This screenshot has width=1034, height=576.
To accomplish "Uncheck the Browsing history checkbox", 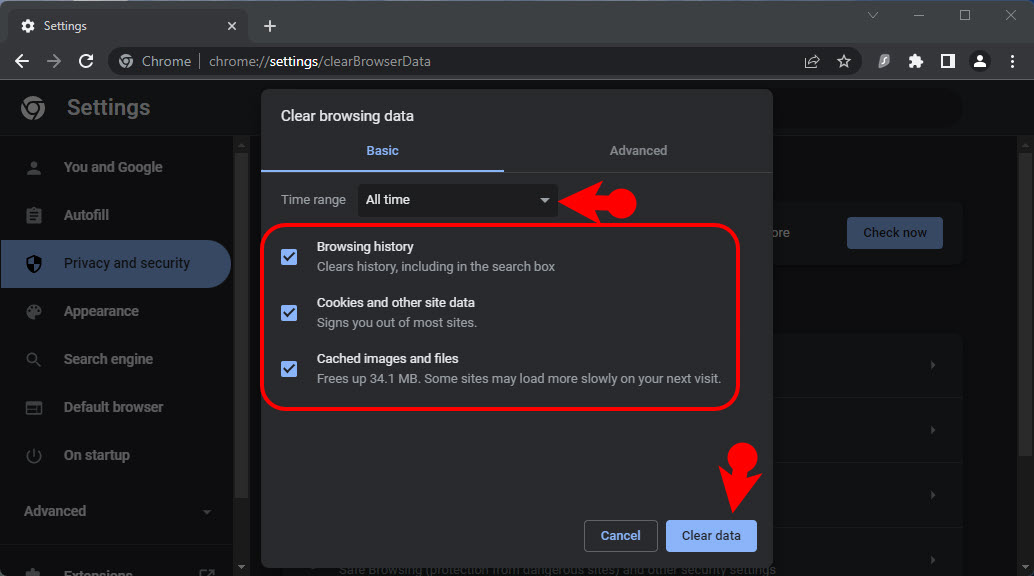I will tap(289, 257).
